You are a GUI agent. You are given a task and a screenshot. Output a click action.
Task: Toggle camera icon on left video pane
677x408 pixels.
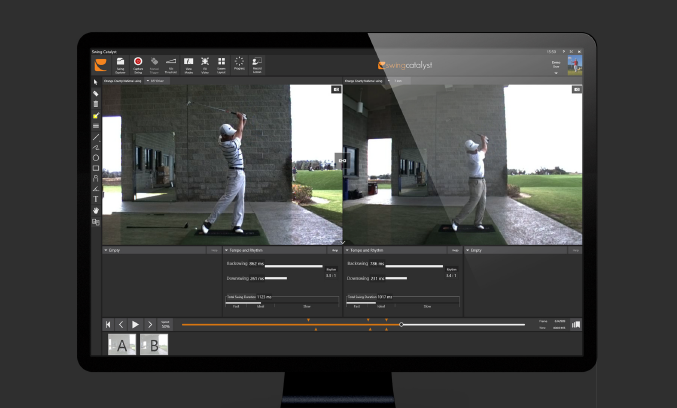click(x=335, y=89)
